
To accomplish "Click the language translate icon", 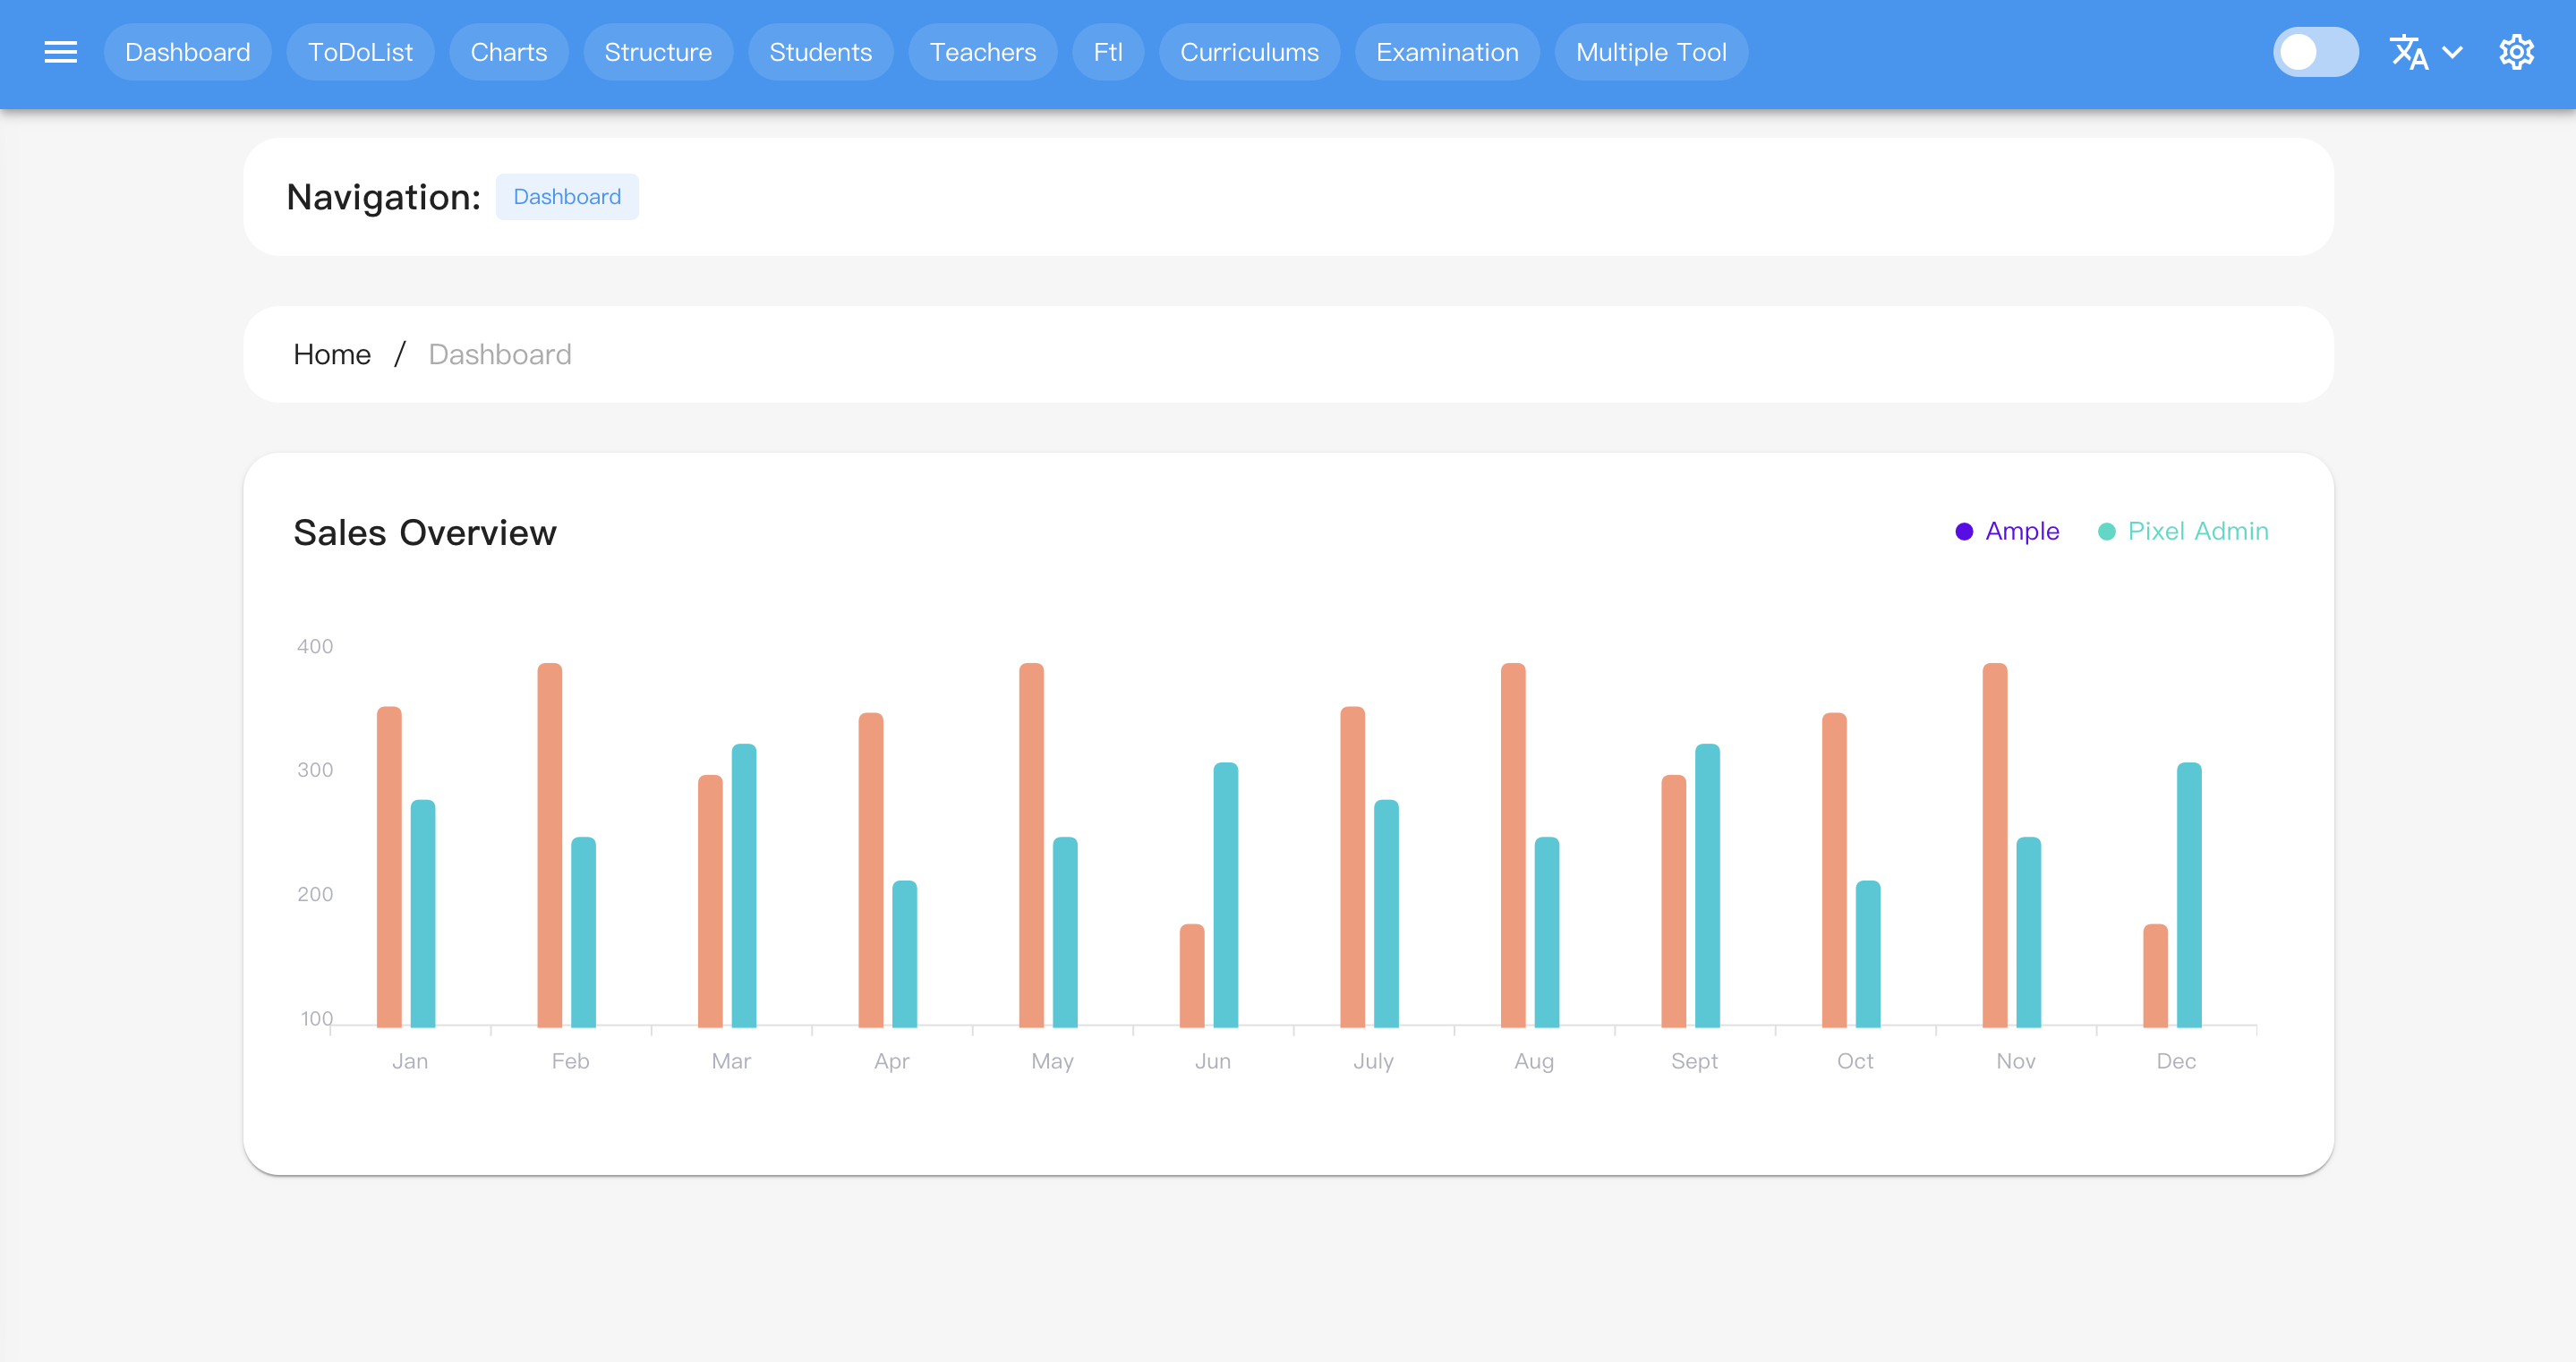I will click(x=2408, y=52).
